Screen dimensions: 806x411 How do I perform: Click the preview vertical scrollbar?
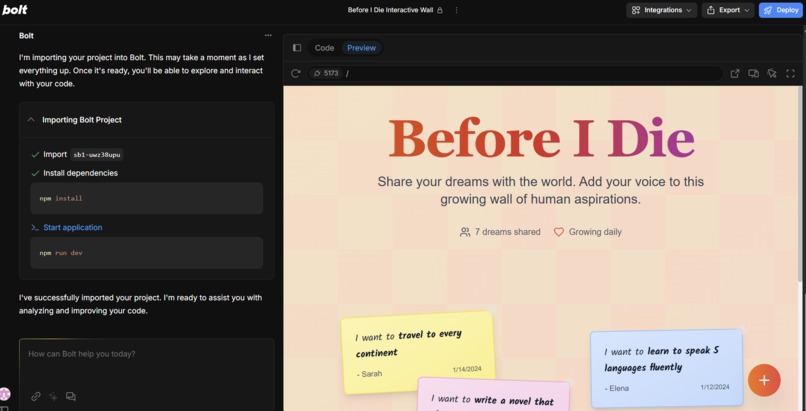799,185
